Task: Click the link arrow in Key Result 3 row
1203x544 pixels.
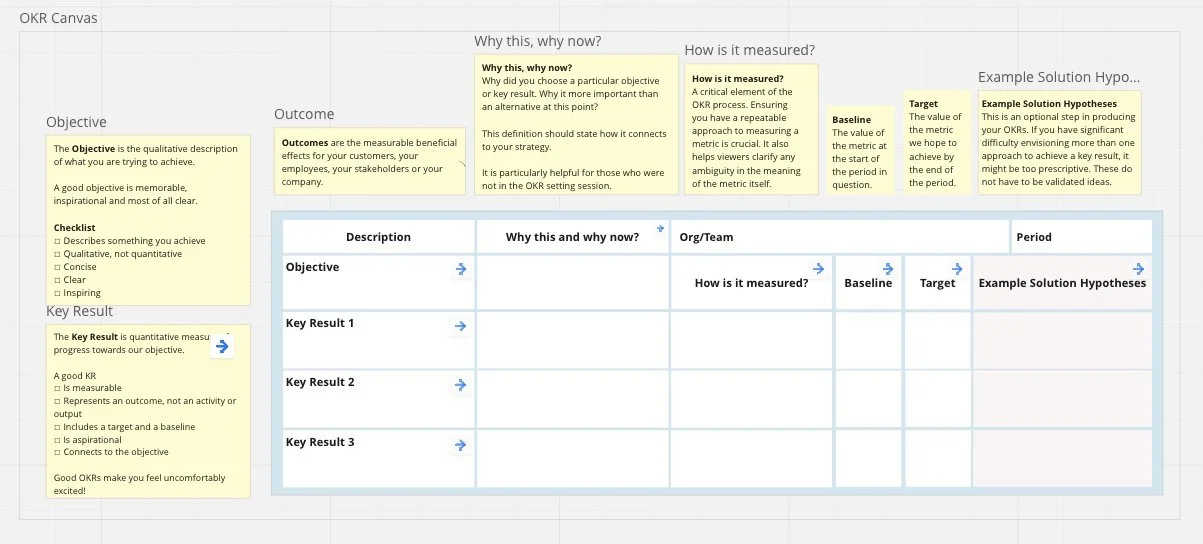Action: click(x=461, y=445)
